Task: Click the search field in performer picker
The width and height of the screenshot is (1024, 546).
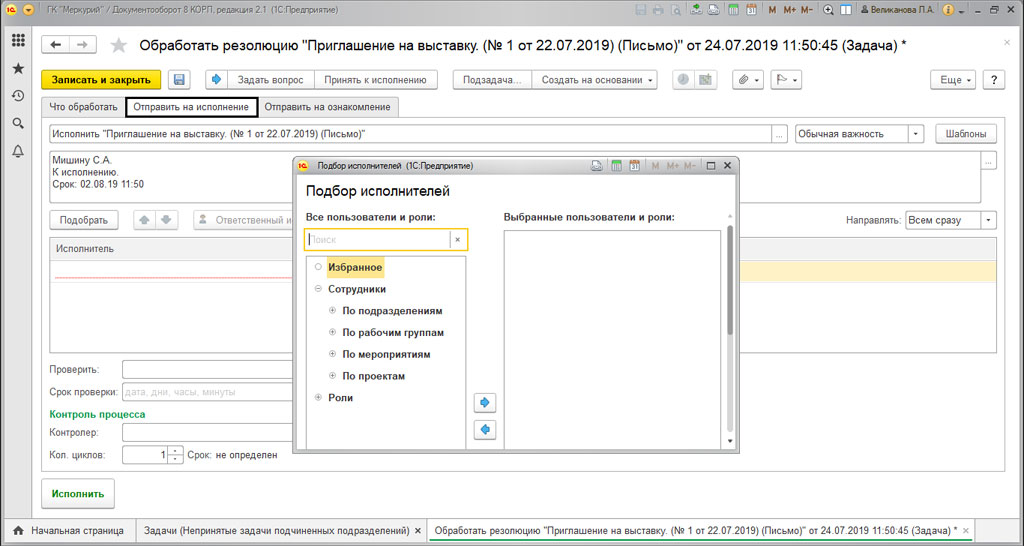Action: pyautogui.click(x=377, y=240)
